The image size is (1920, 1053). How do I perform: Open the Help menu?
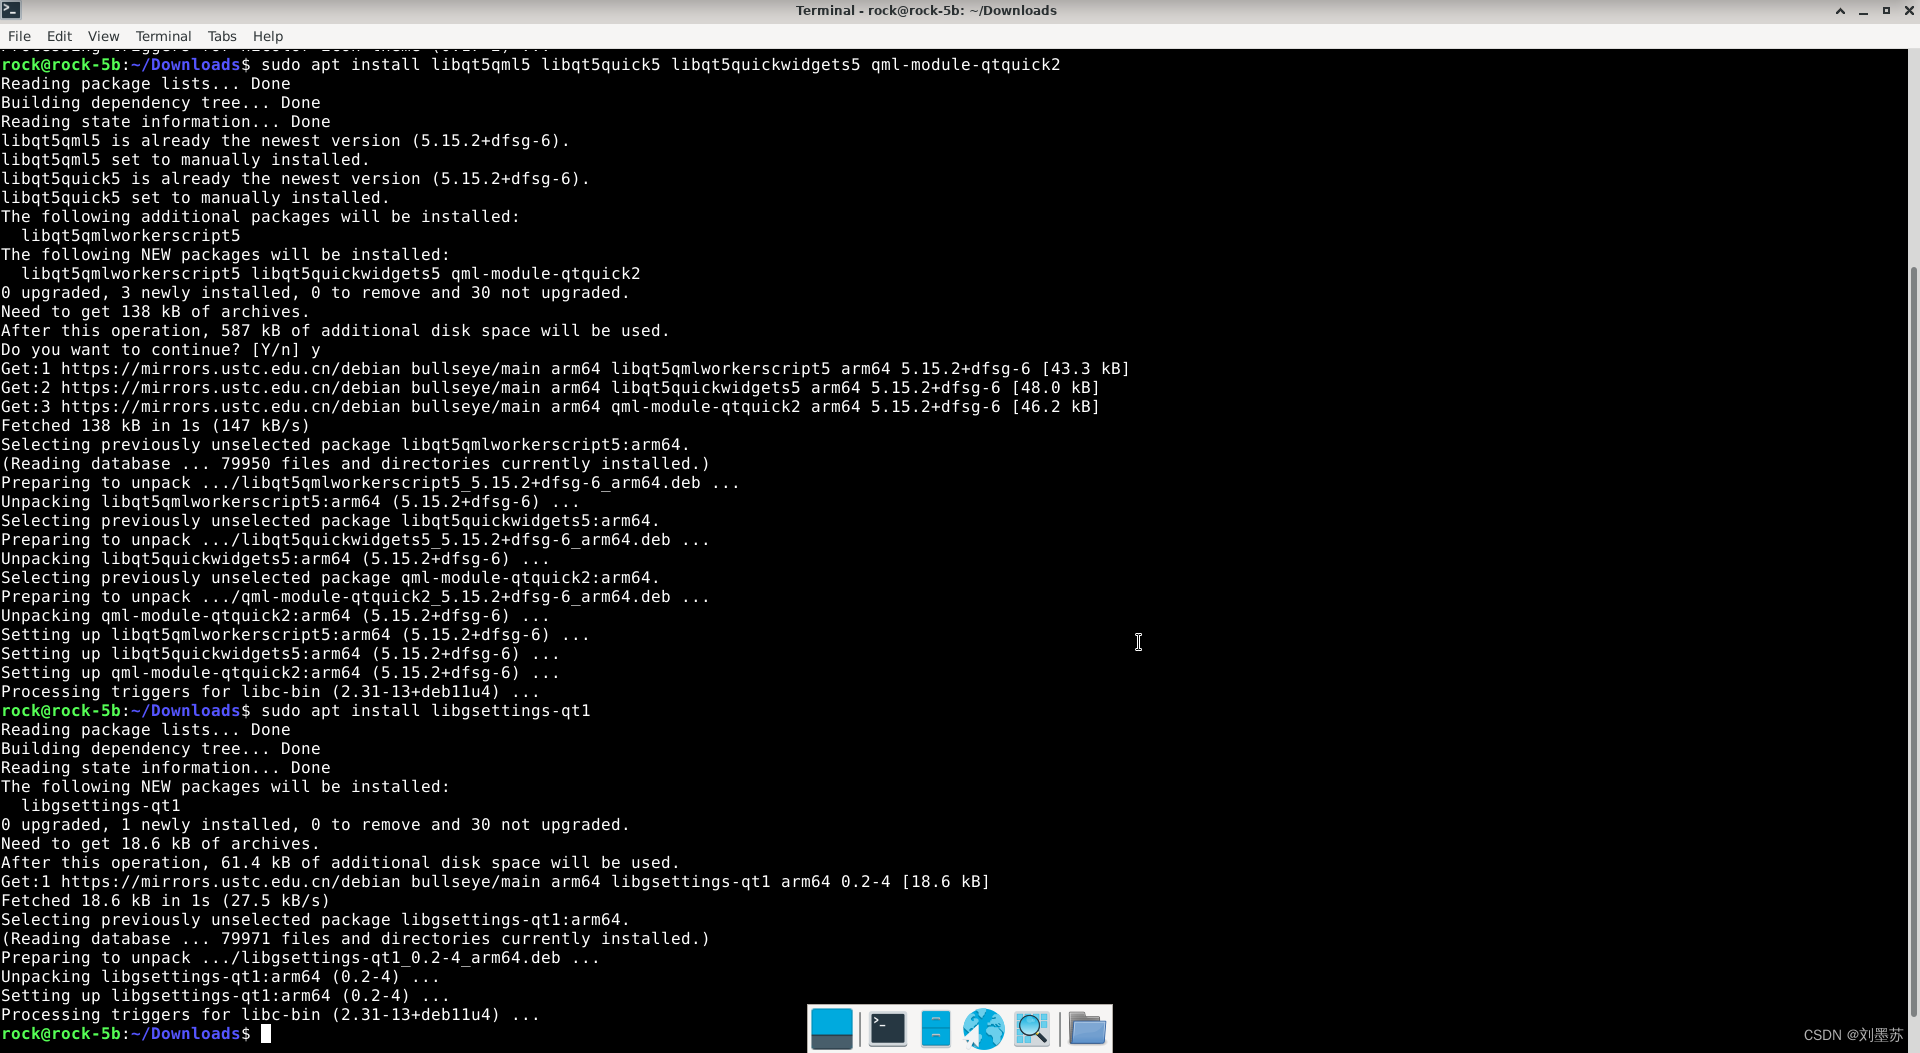pos(268,36)
